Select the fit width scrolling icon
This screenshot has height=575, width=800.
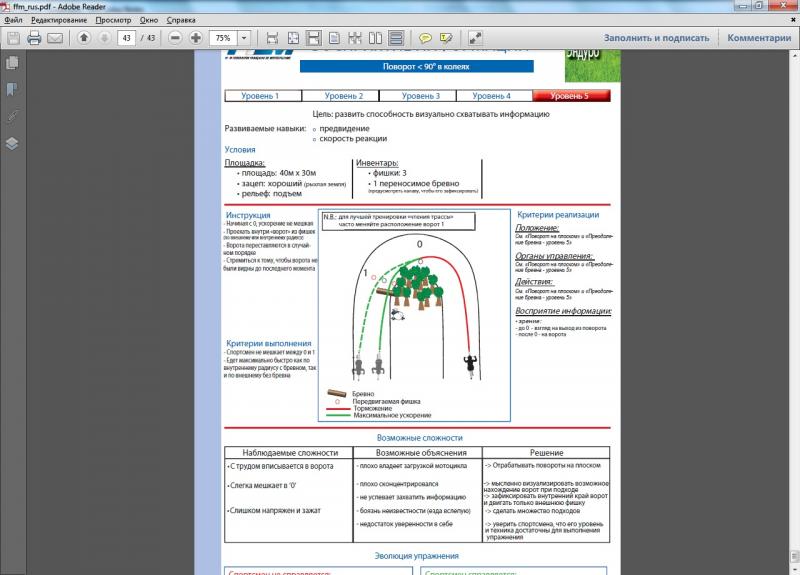[272, 38]
